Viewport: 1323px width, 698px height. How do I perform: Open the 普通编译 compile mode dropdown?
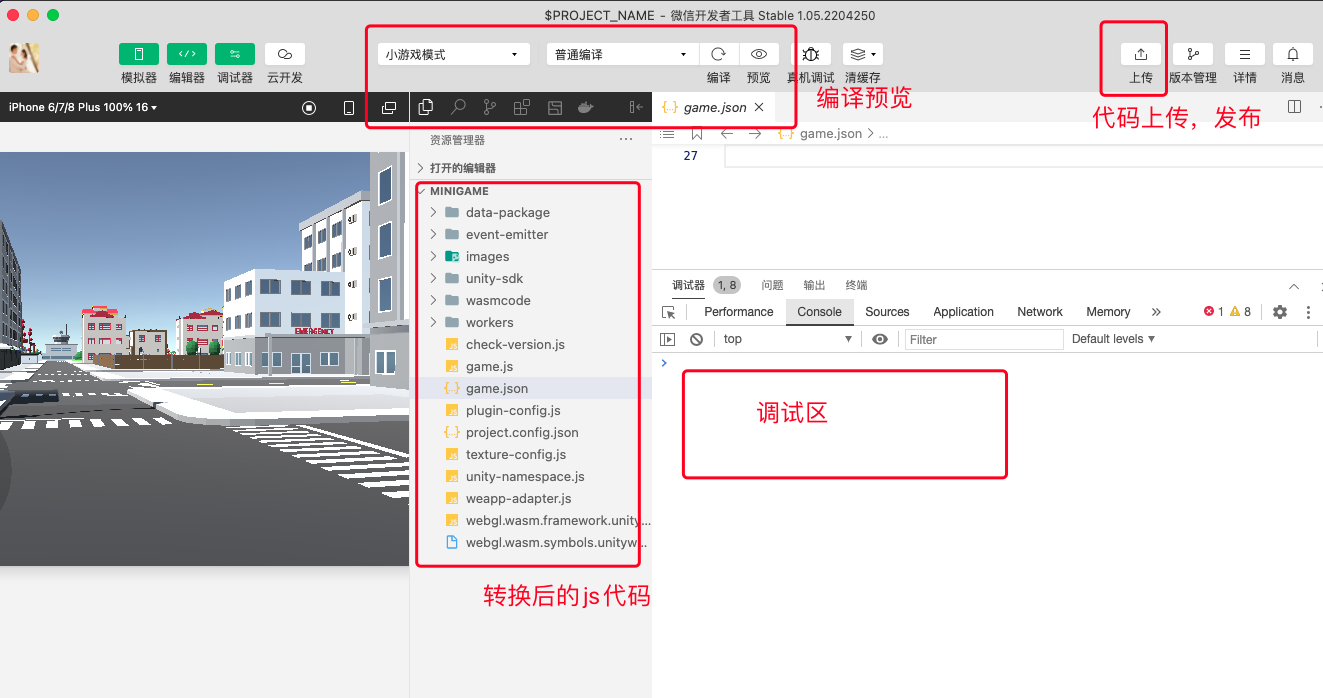[622, 54]
